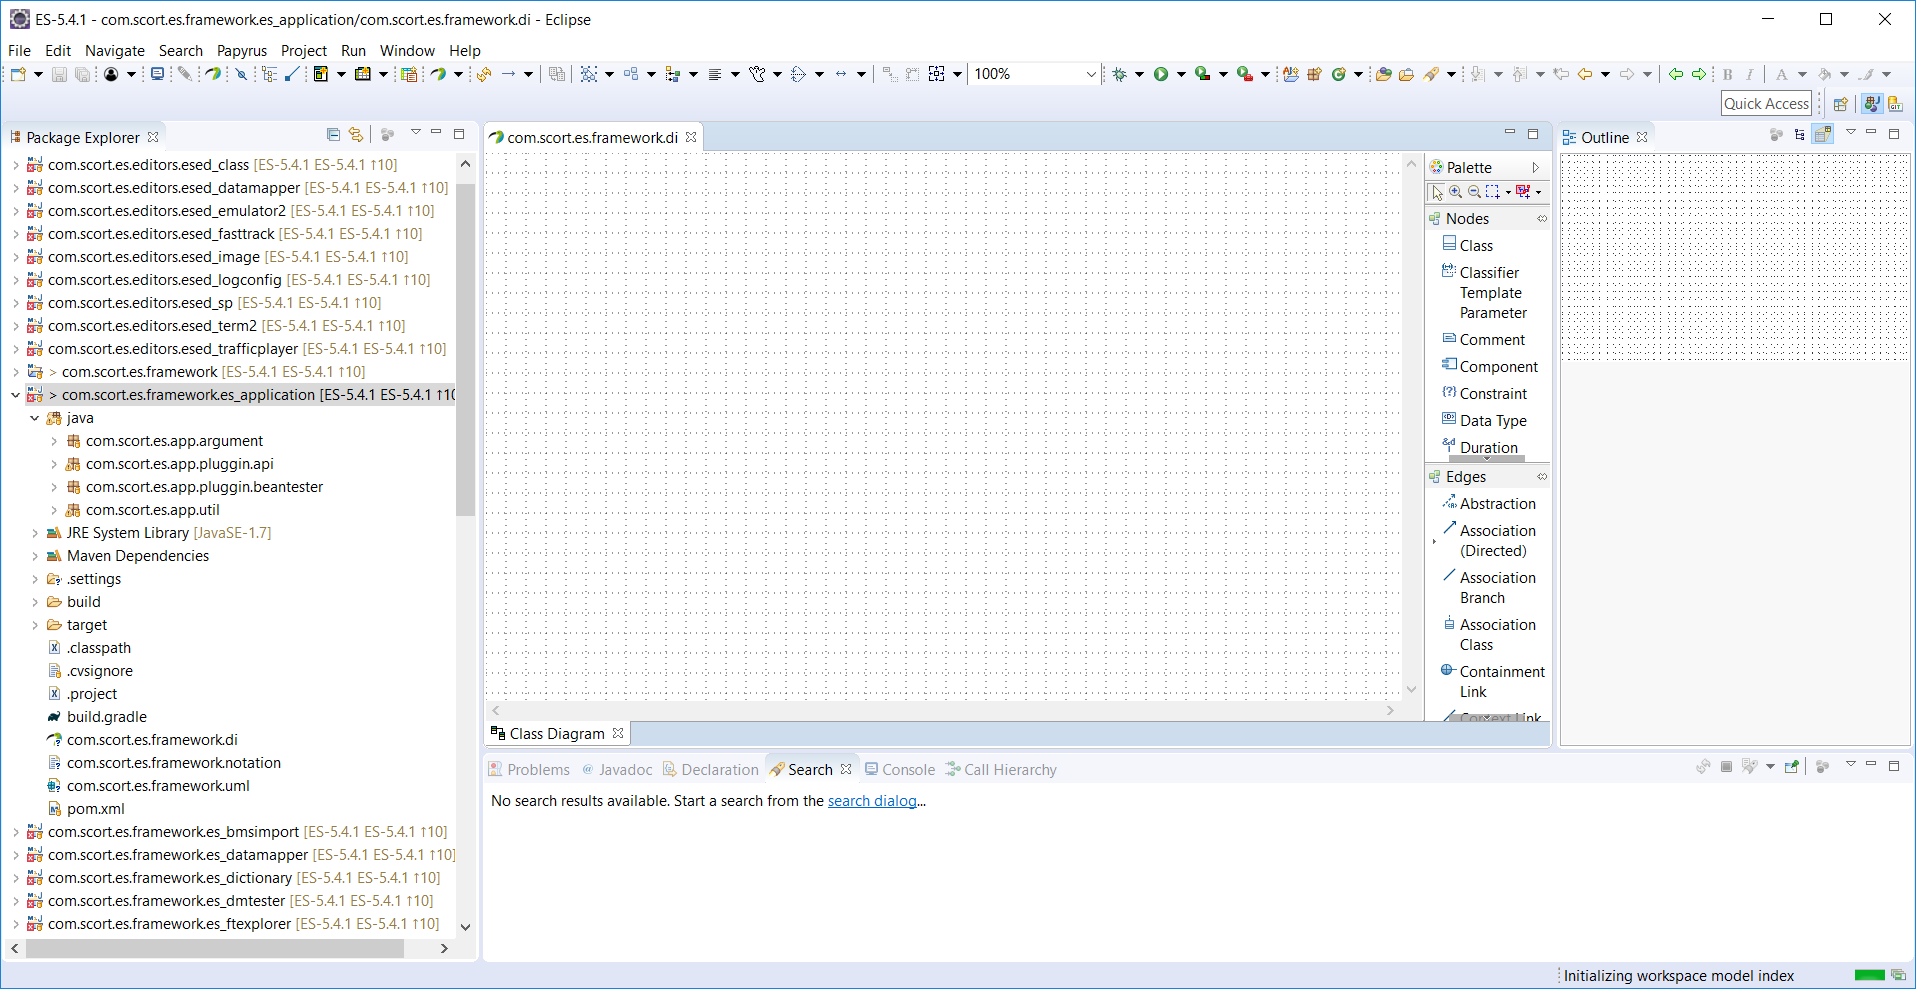1916x989 pixels.
Task: Pin the Nodes palette drawer open
Action: [x=1542, y=219]
